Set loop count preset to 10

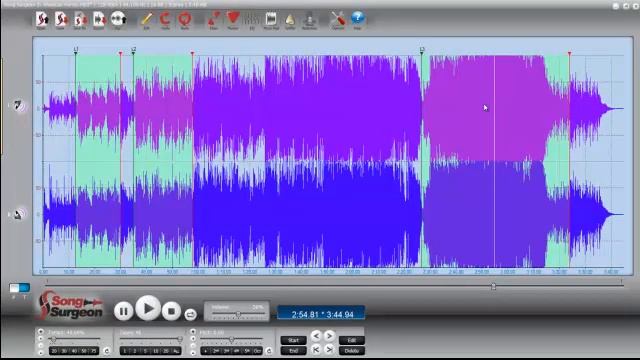pyautogui.click(x=156, y=351)
